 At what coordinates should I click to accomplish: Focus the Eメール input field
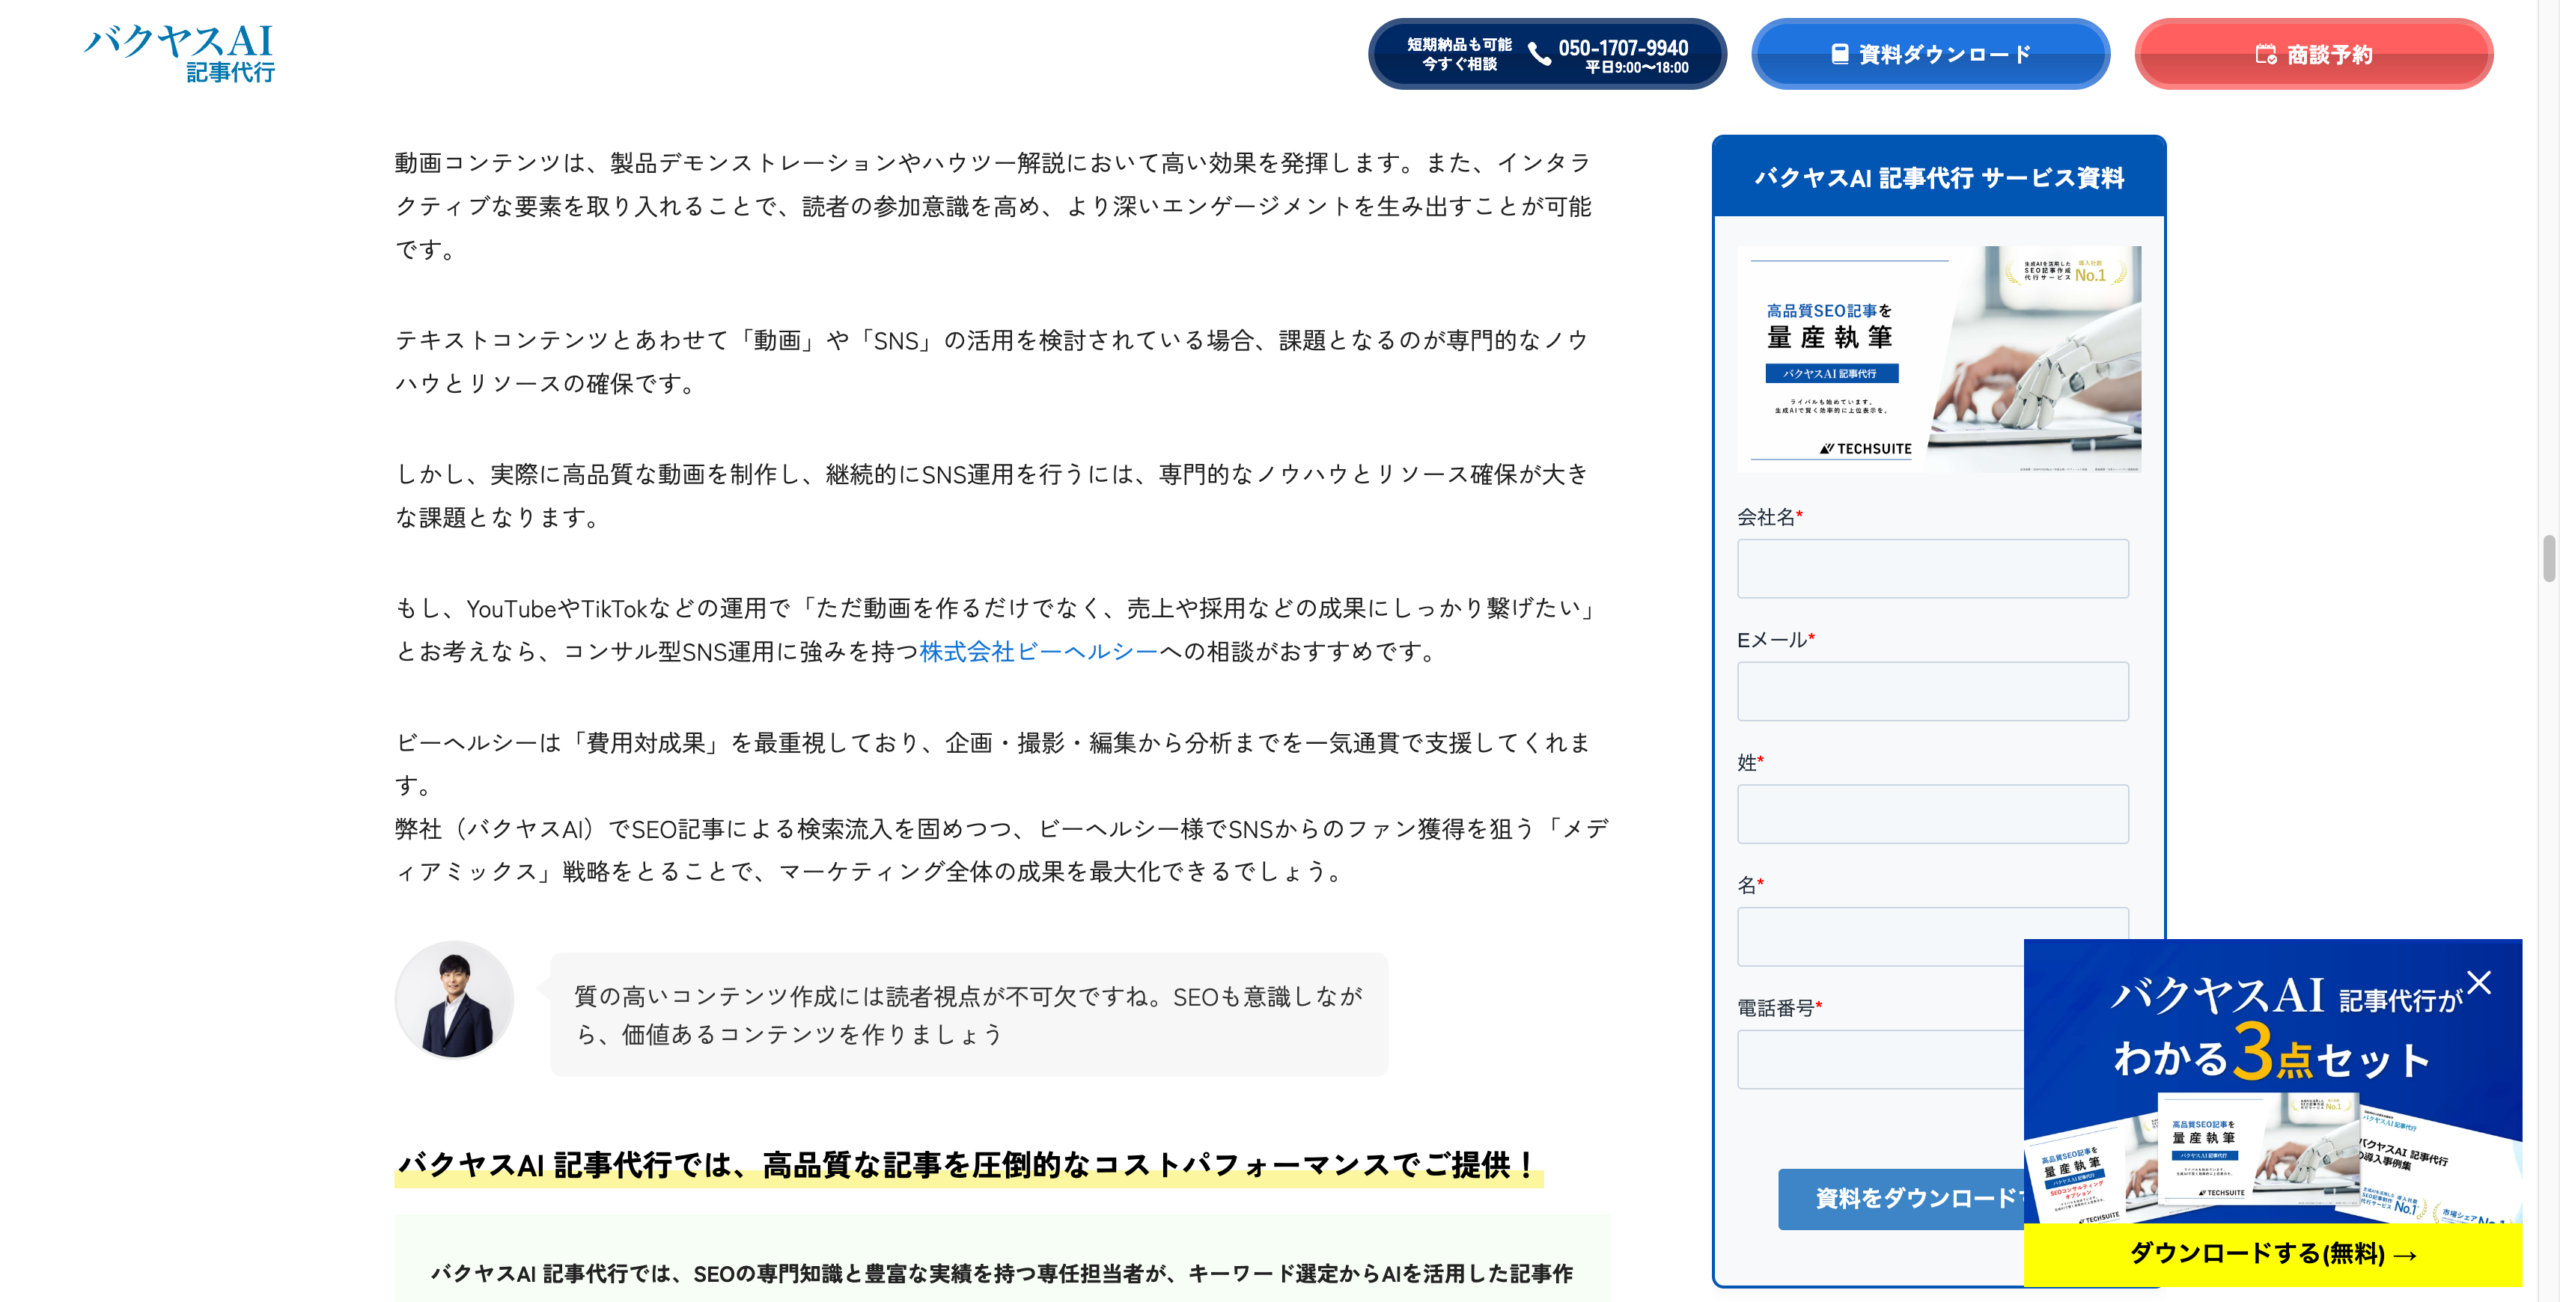pos(1932,691)
